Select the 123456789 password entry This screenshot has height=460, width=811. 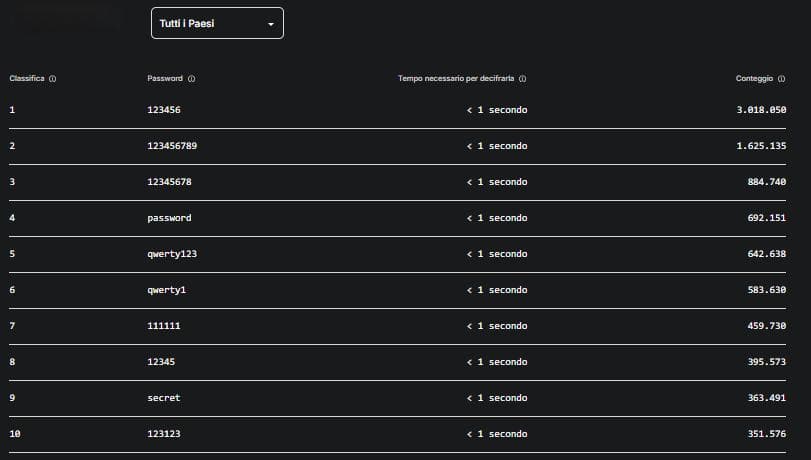pyautogui.click(x=172, y=146)
